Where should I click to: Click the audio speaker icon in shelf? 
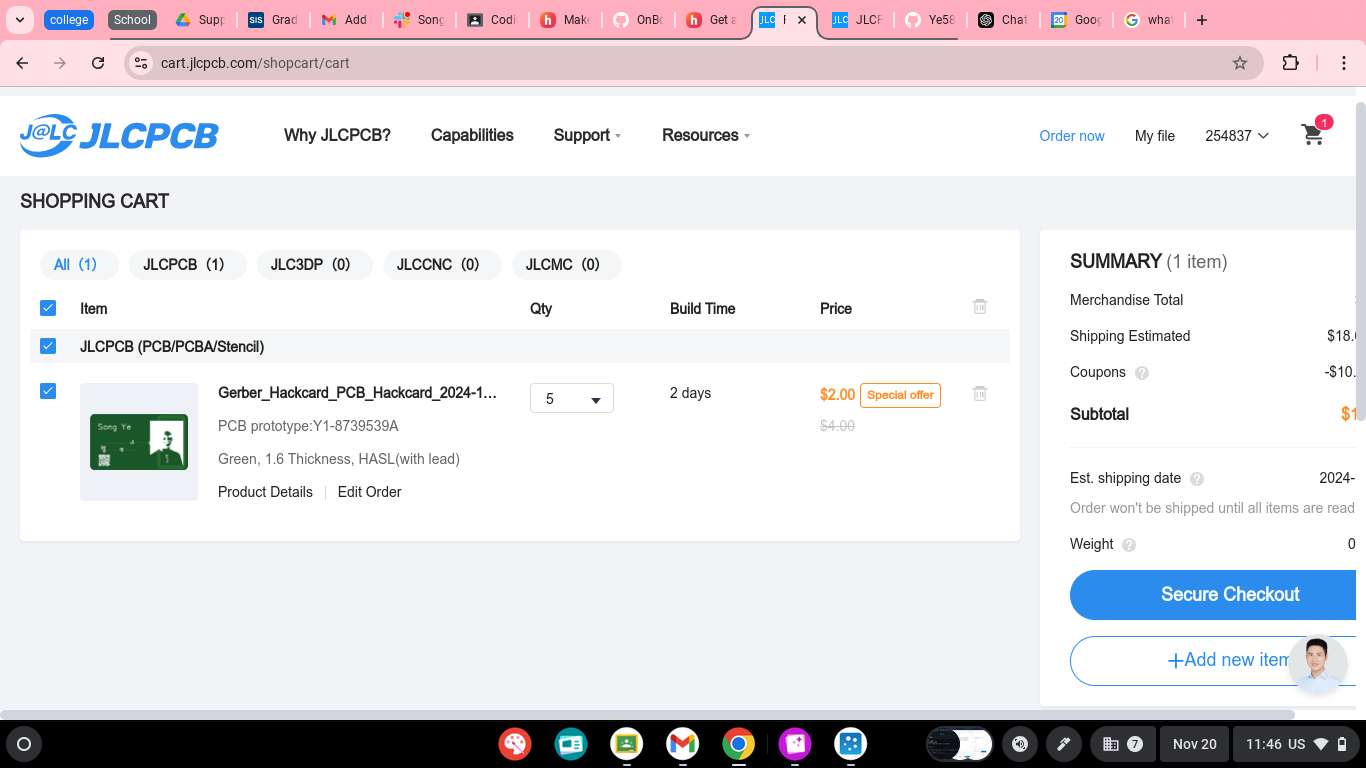tap(1020, 744)
